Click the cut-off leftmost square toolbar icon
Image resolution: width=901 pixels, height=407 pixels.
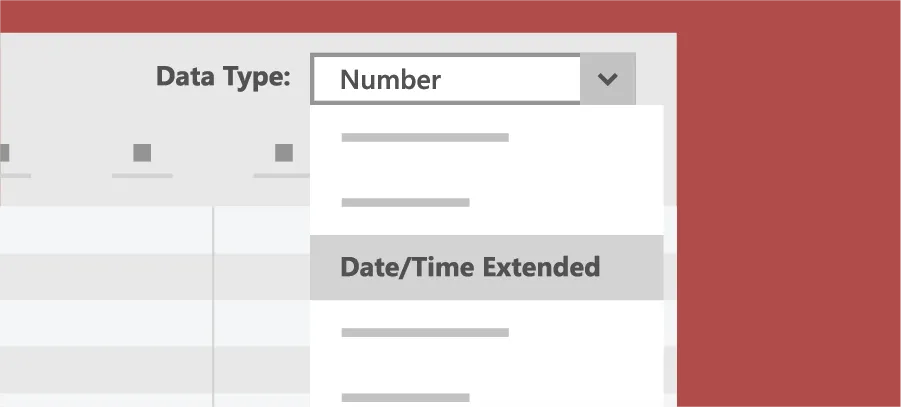[4, 153]
